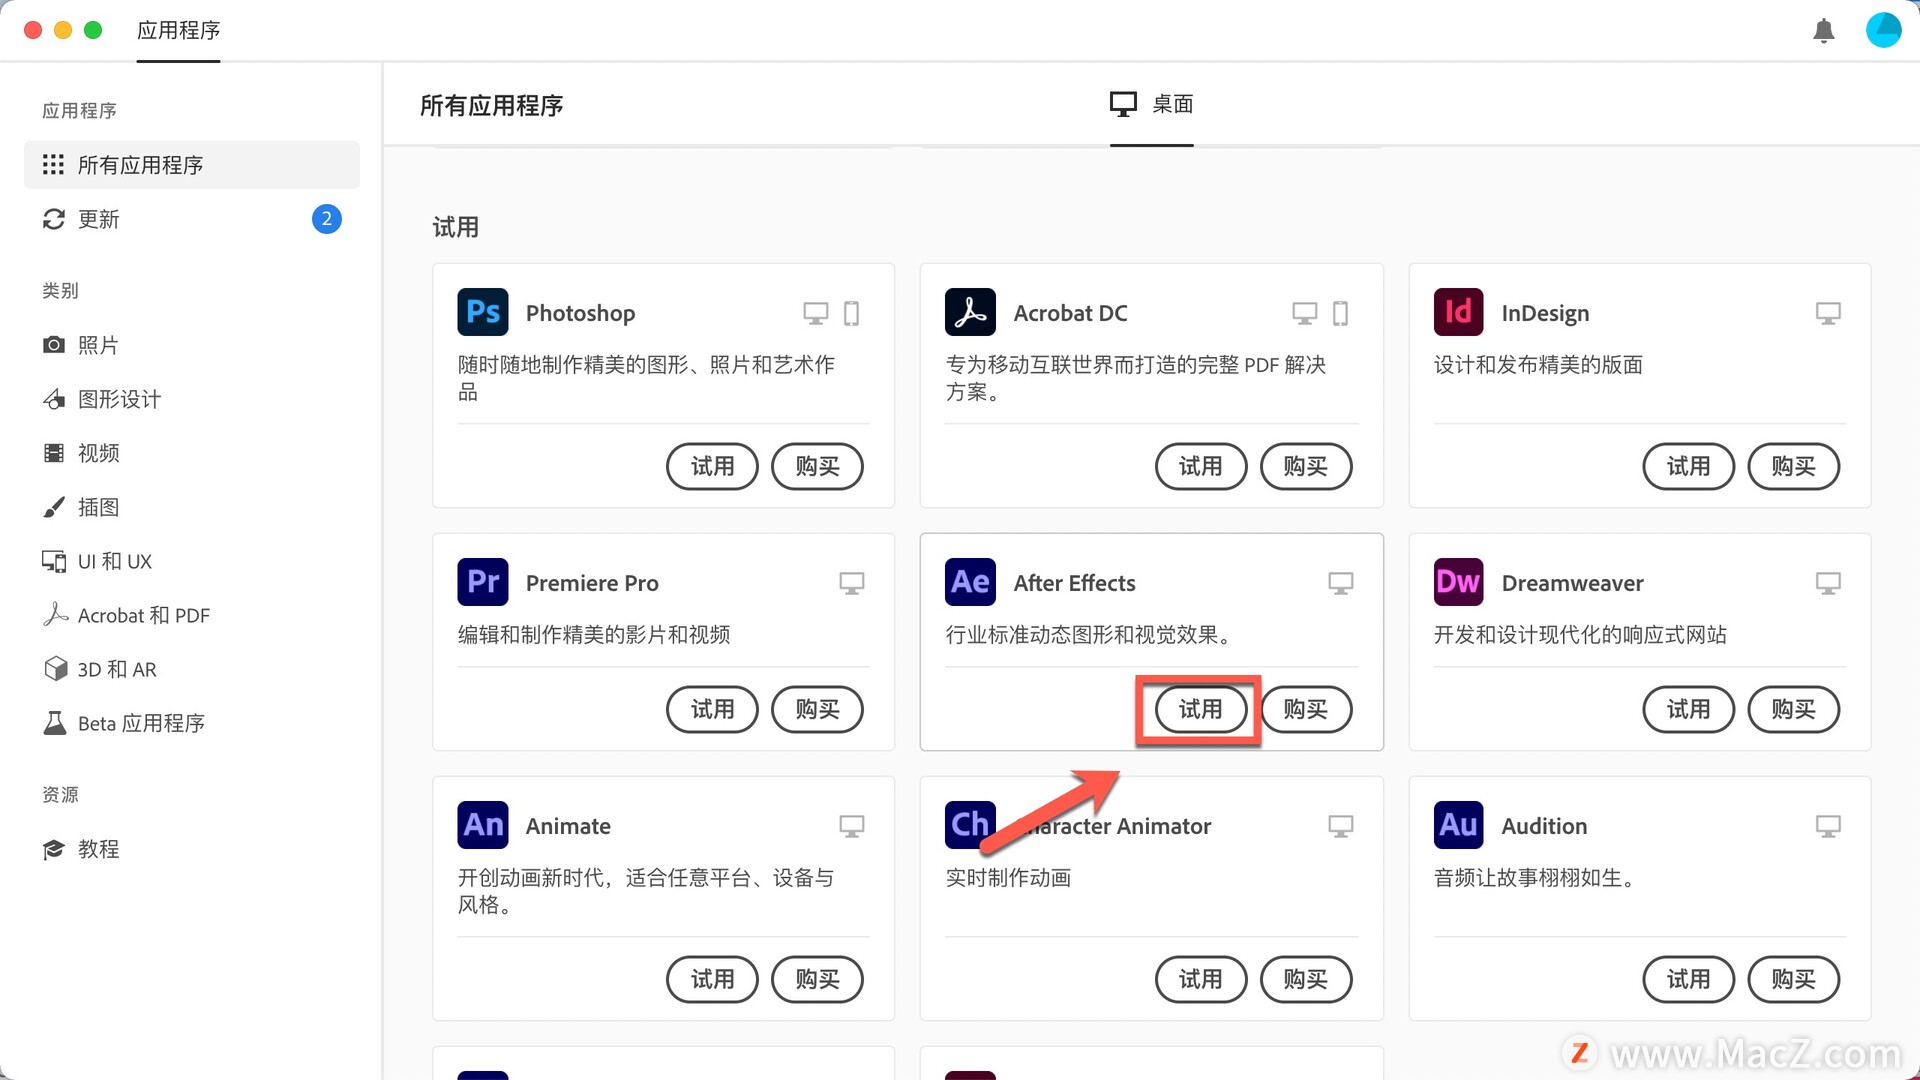
Task: Click the Character Animator Ch icon
Action: tap(970, 825)
